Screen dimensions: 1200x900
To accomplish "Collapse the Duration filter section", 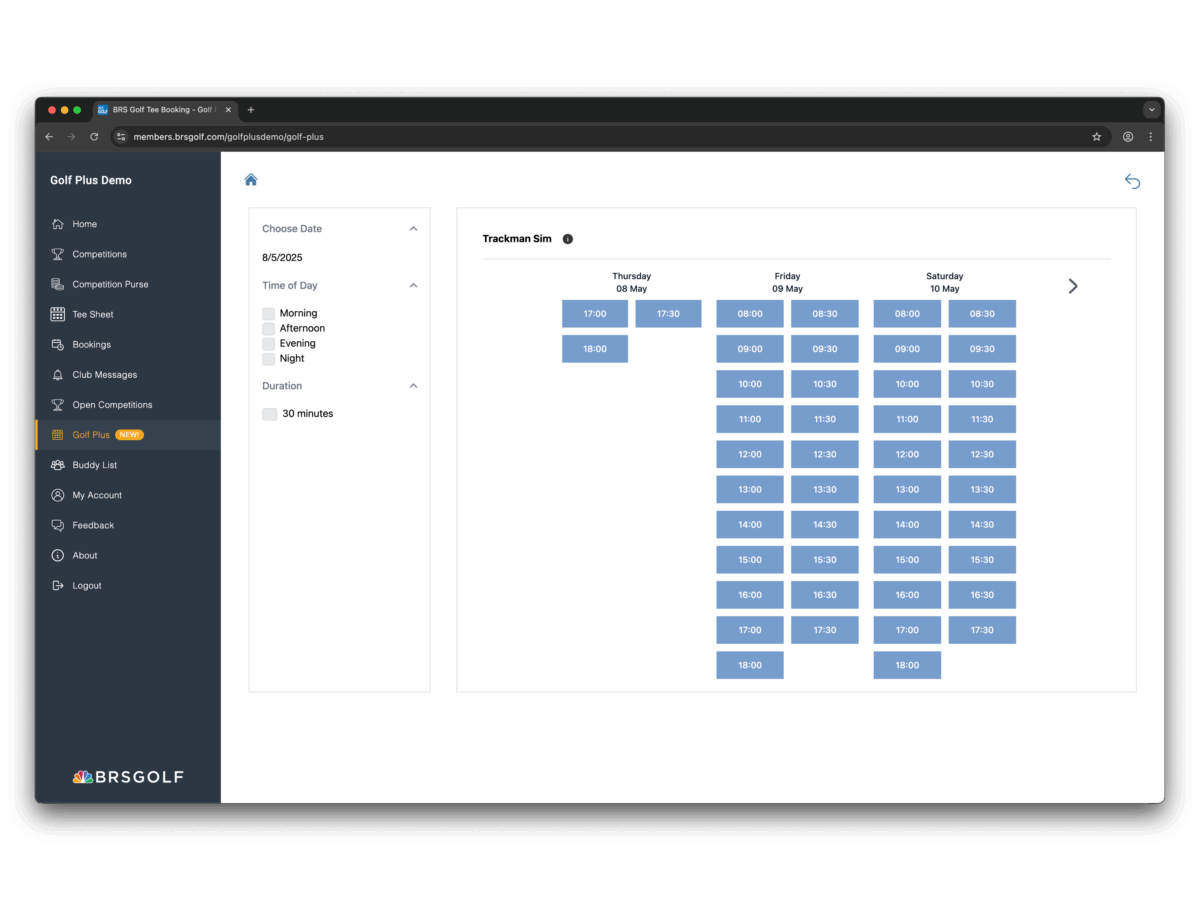I will [x=413, y=386].
